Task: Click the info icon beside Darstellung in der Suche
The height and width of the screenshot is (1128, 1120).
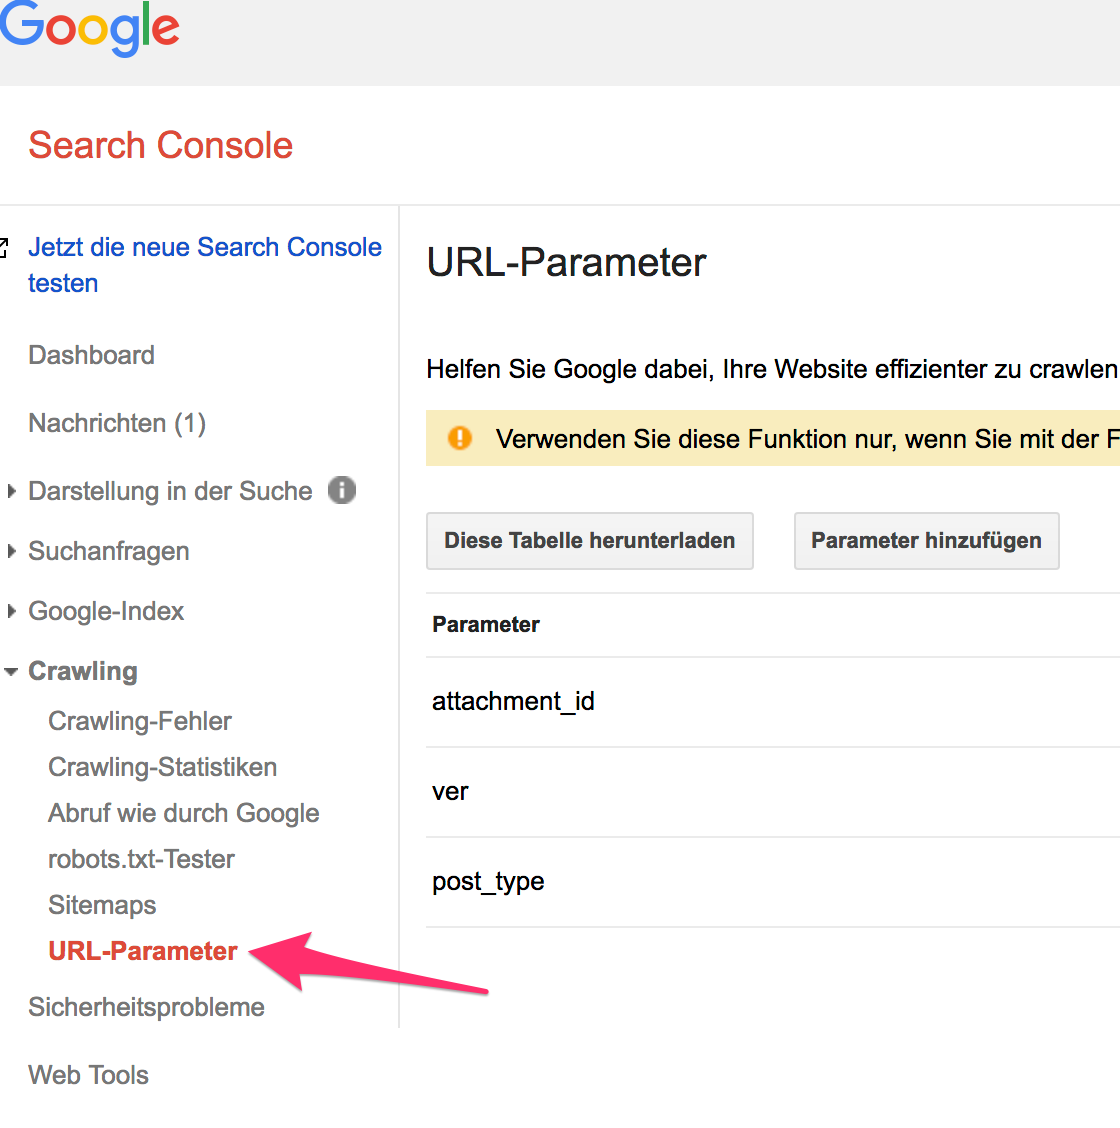Action: [342, 491]
